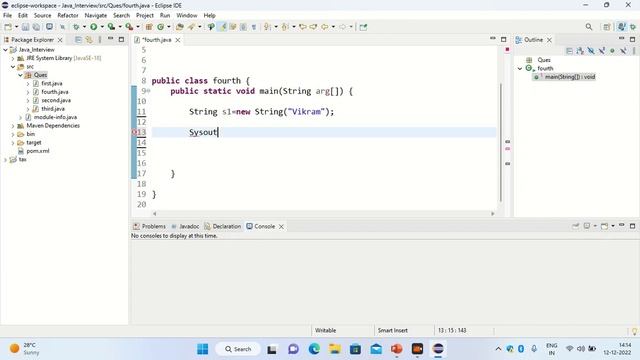Open the Refactor menu
The image size is (640, 360).
[x=68, y=16]
